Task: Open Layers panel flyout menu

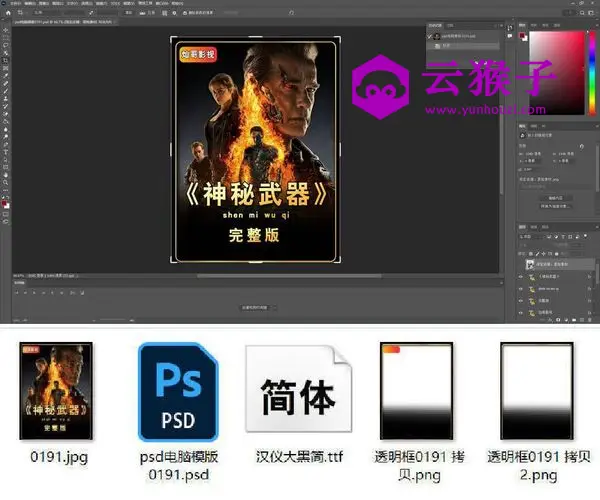Action: (596, 227)
